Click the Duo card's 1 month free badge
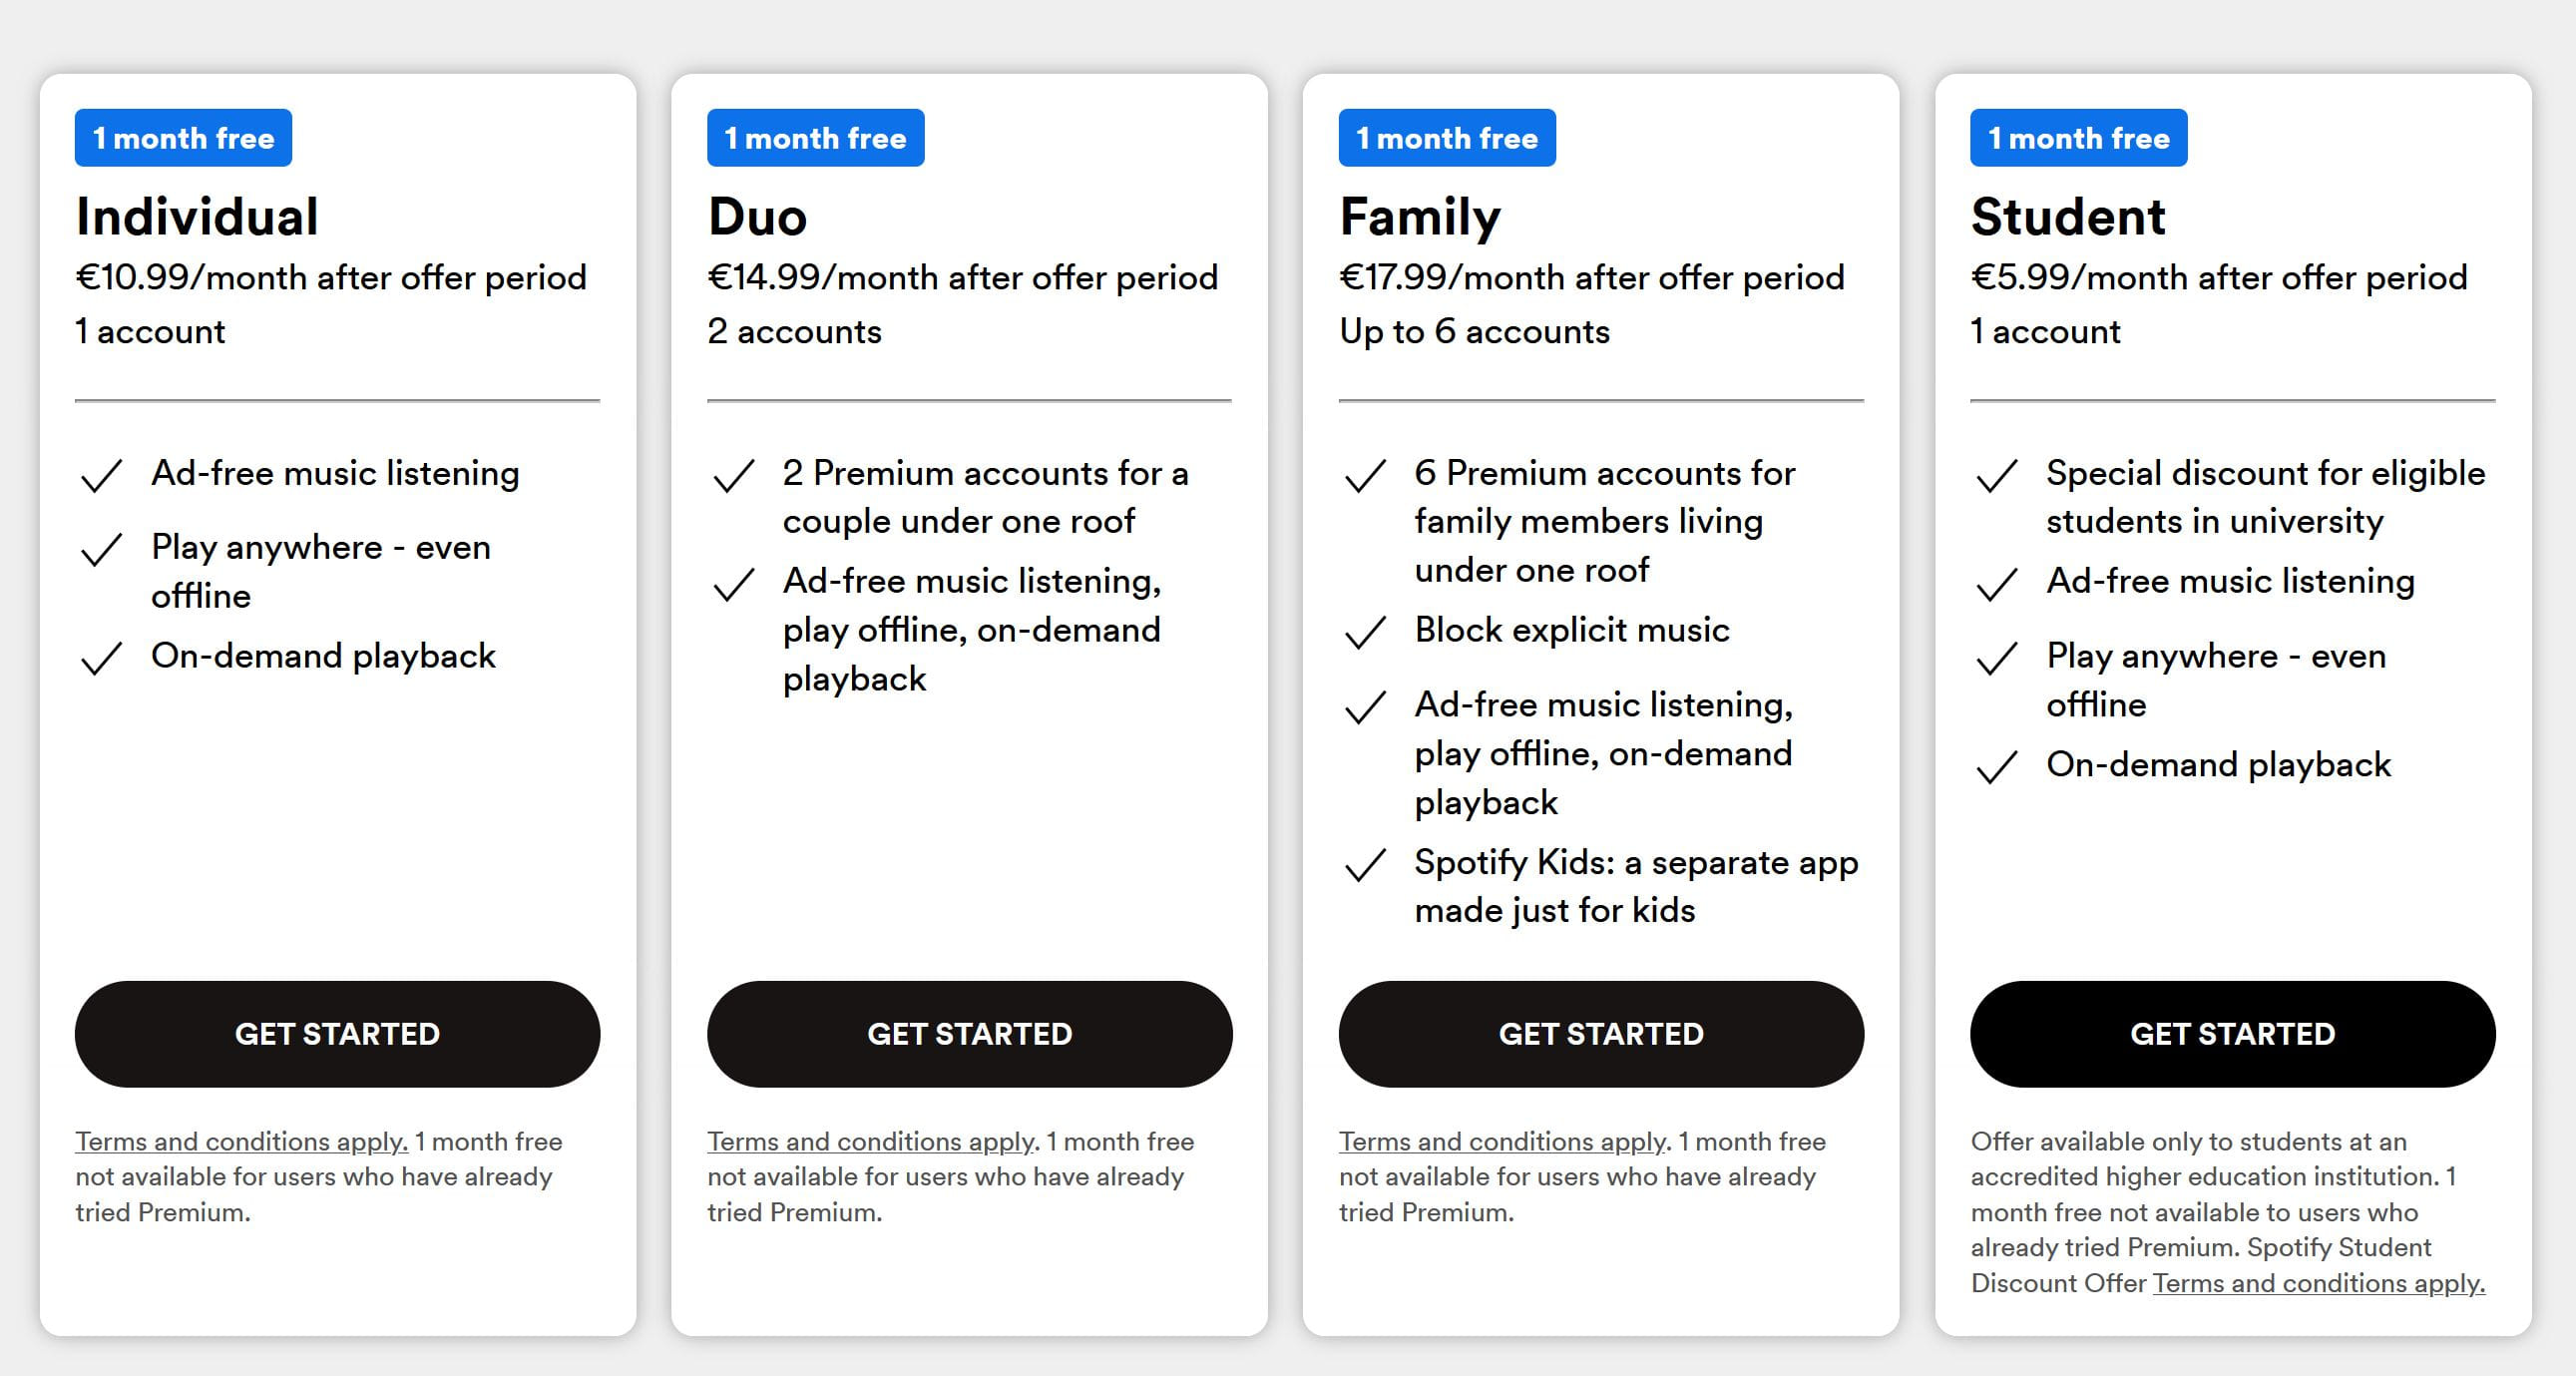The image size is (2576, 1376). (815, 138)
